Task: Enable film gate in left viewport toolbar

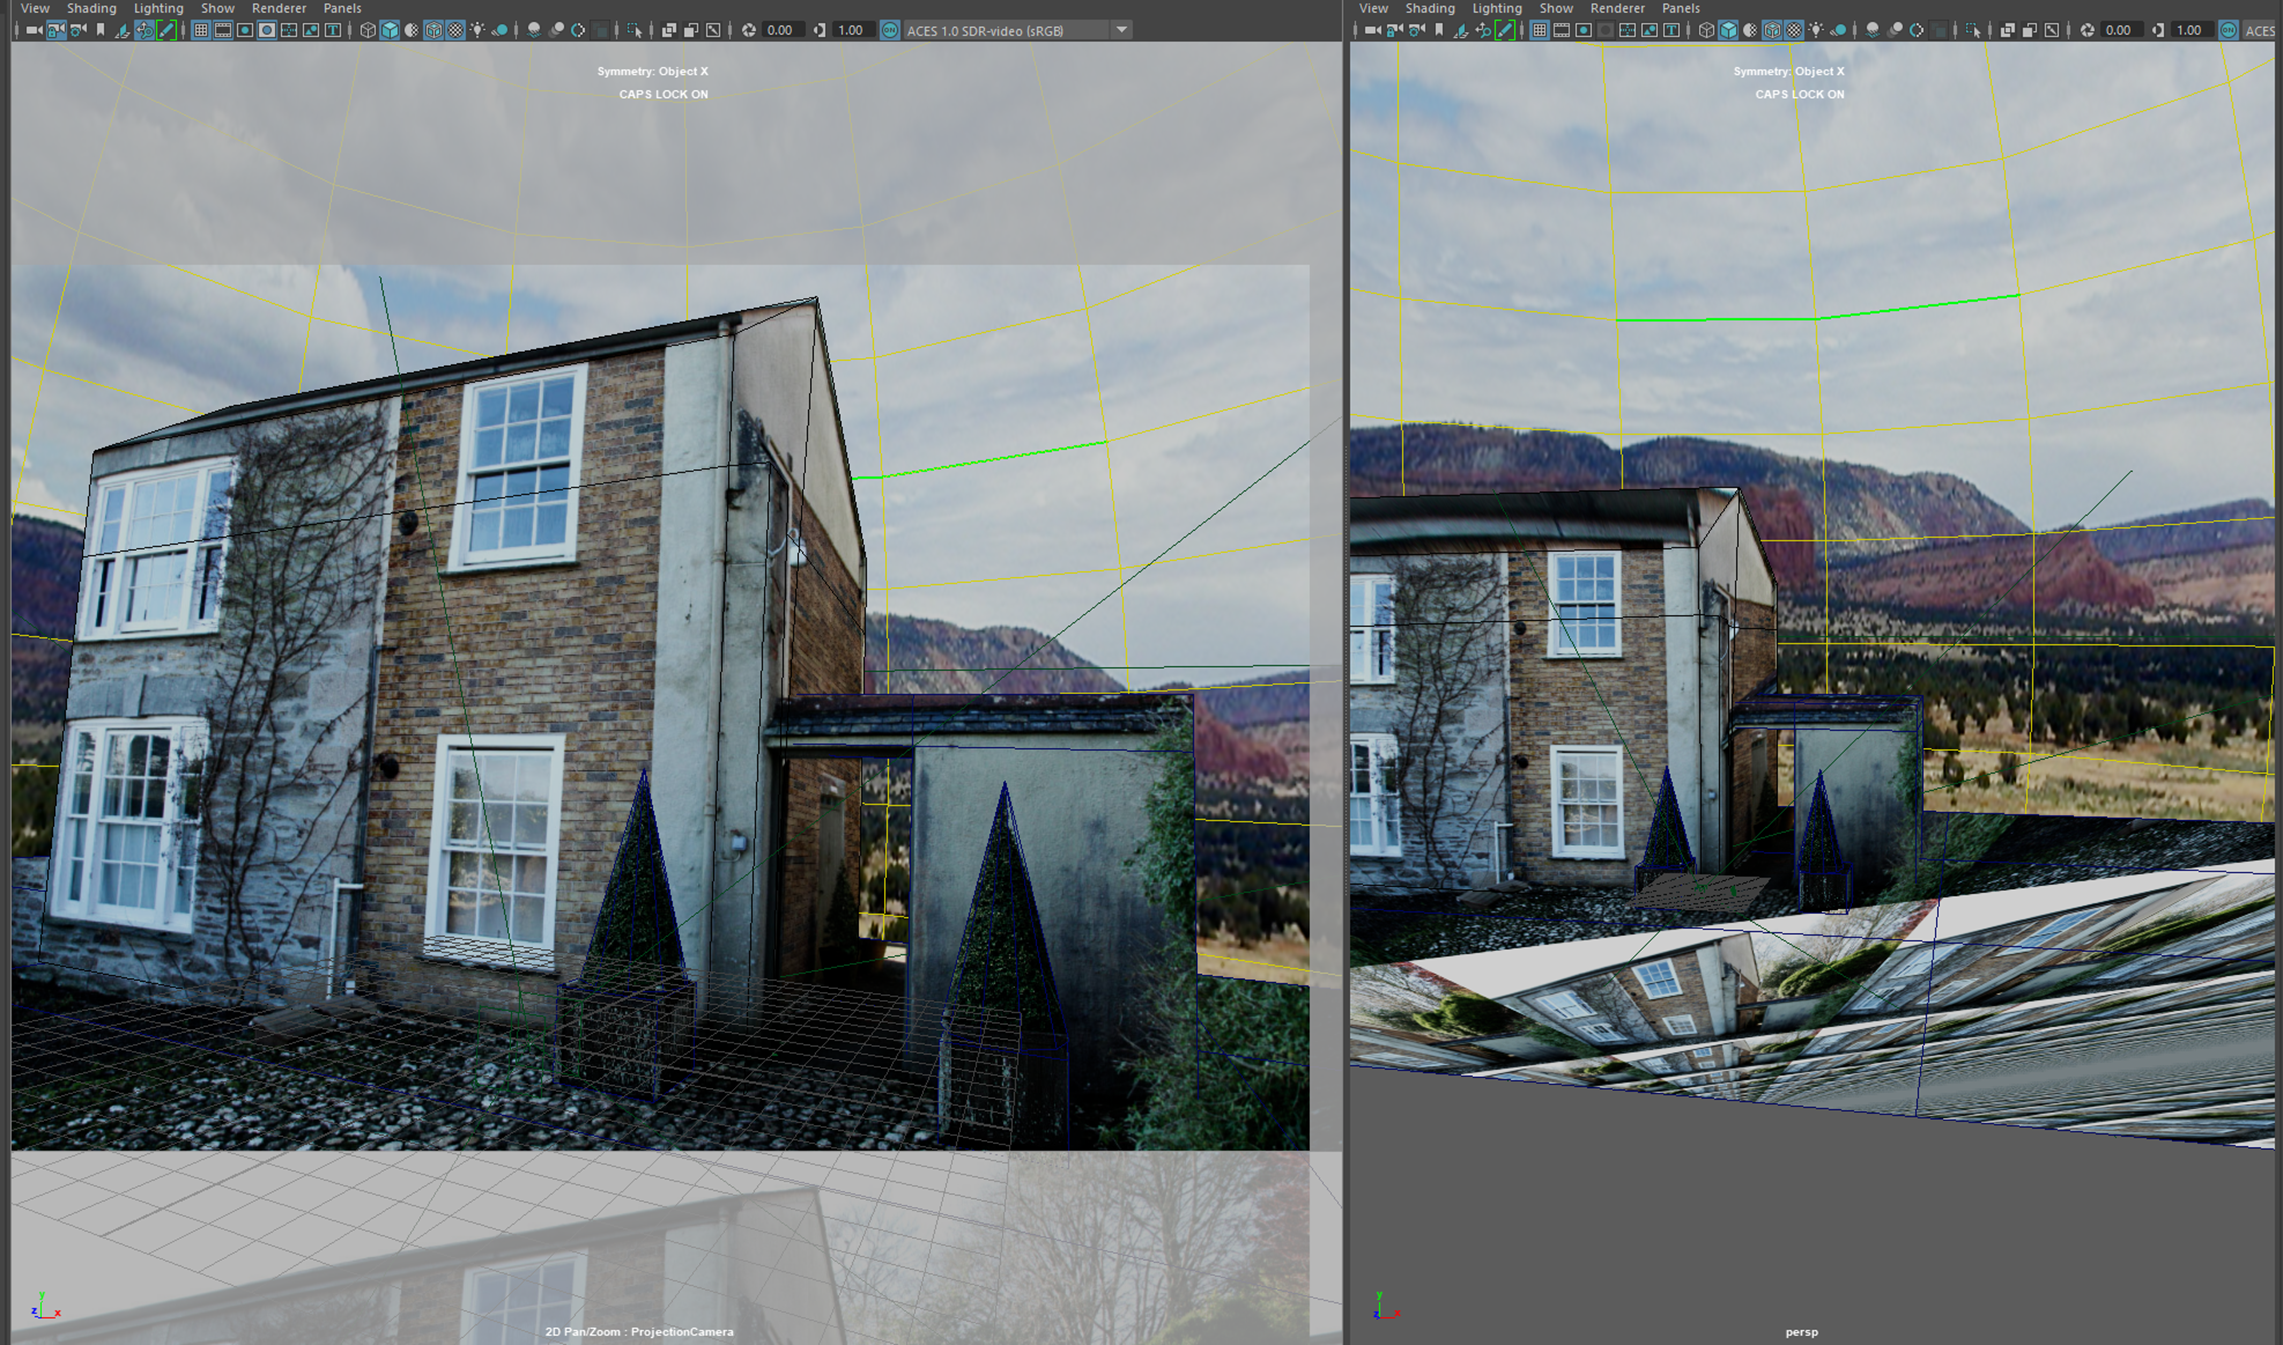Action: [x=223, y=30]
